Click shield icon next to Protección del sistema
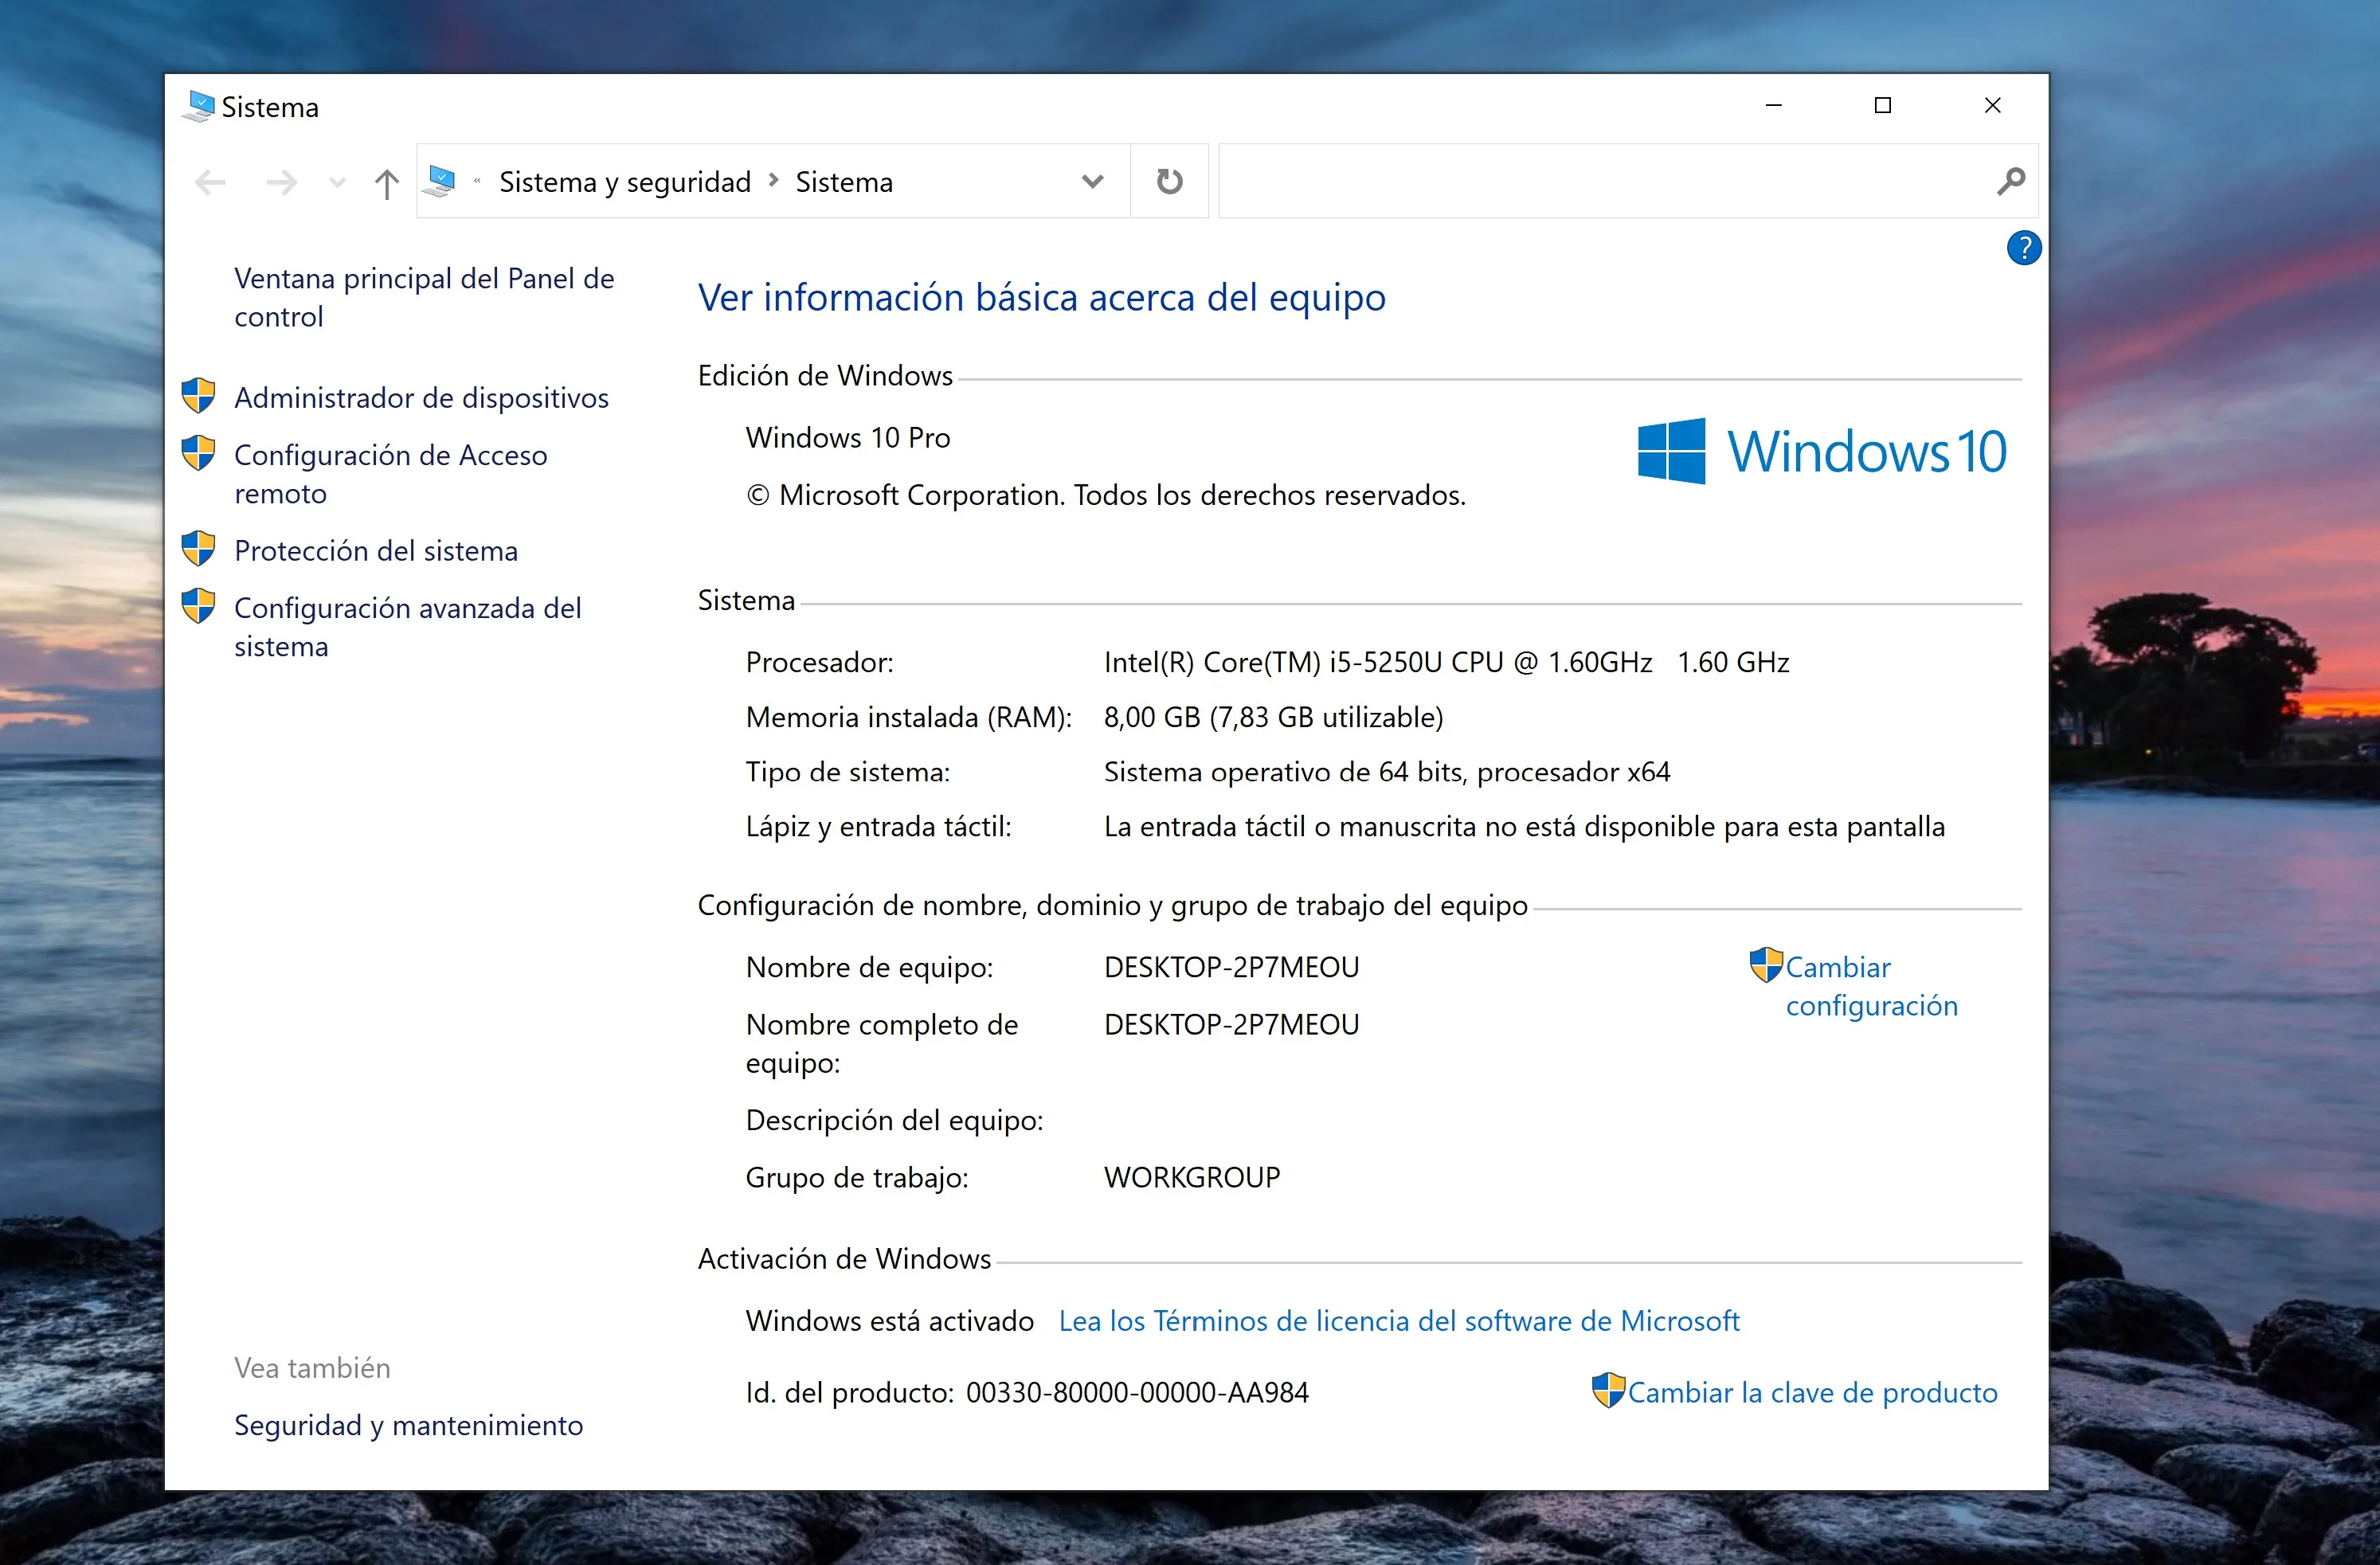 198,549
